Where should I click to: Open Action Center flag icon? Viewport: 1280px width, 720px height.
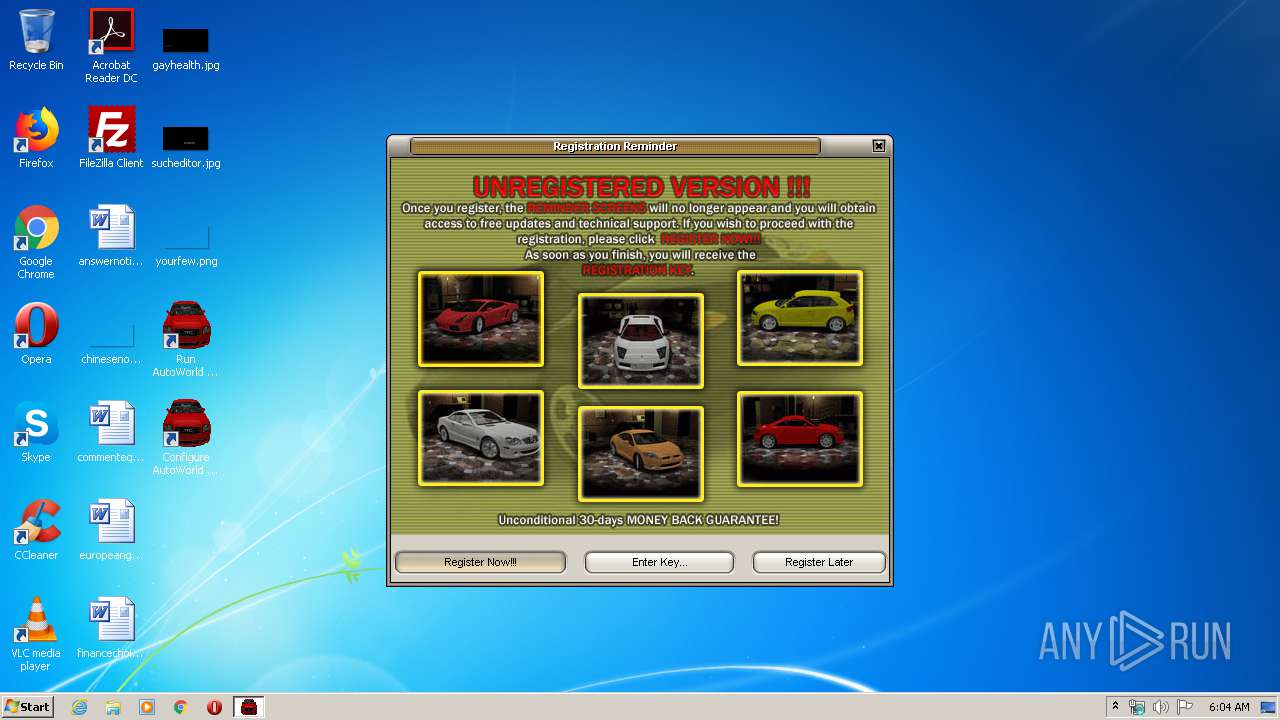pyautogui.click(x=1185, y=707)
